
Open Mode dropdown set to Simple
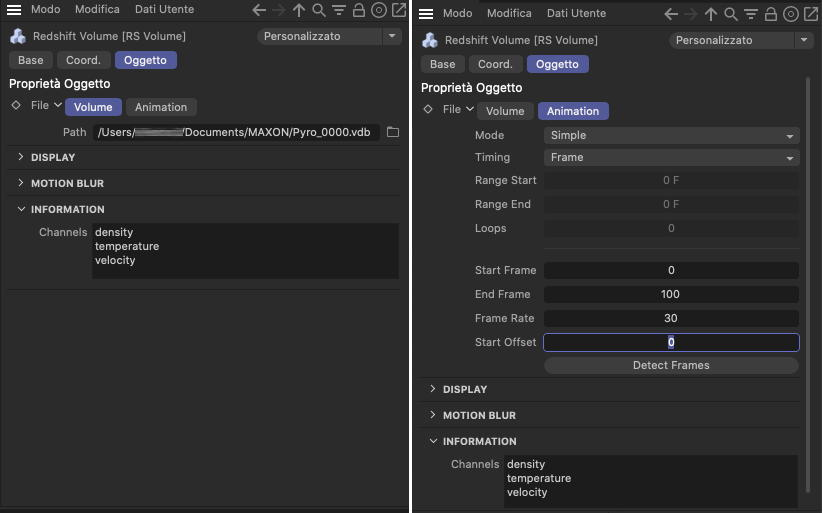(x=671, y=135)
